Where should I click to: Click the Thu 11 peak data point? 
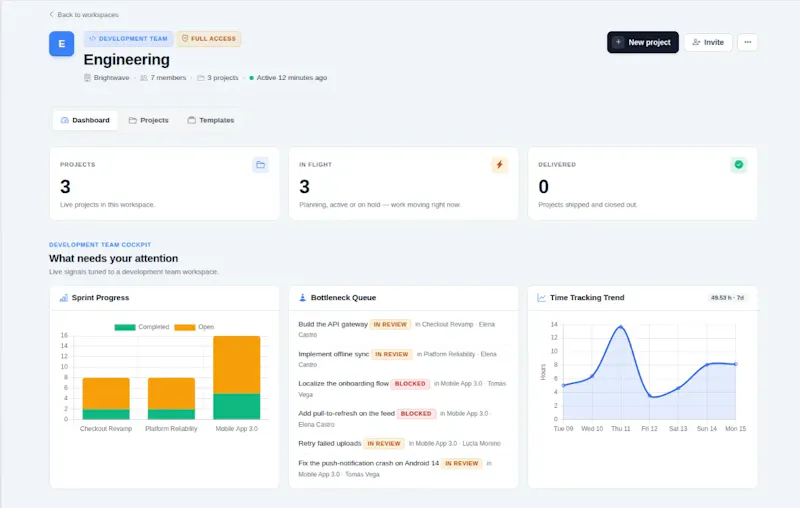coord(621,326)
